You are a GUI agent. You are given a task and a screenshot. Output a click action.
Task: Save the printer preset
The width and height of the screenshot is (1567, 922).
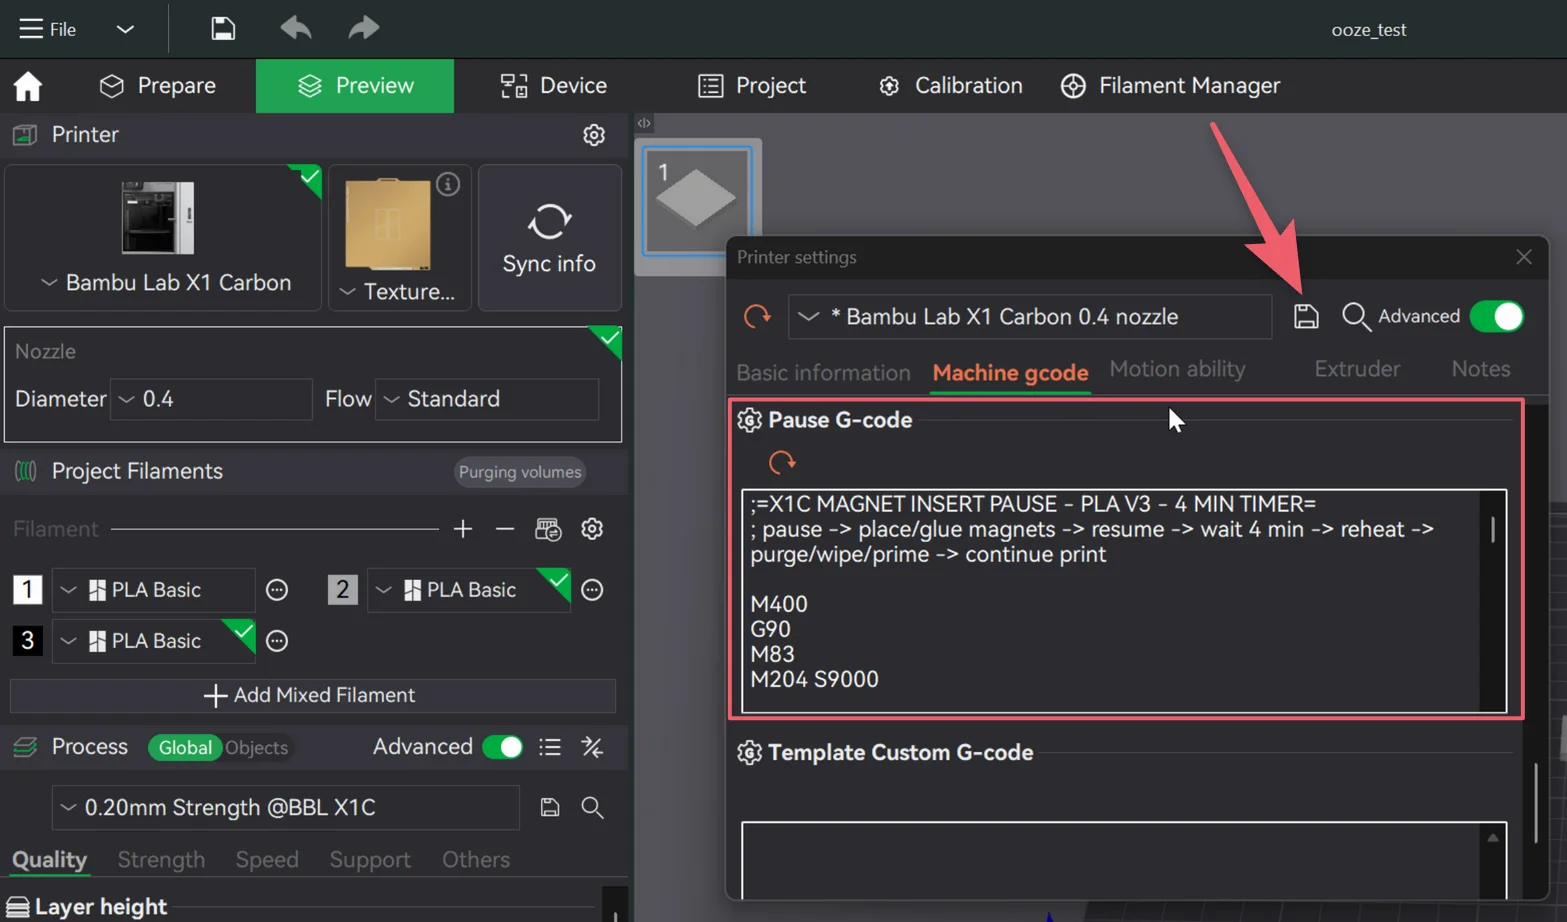[1306, 317]
